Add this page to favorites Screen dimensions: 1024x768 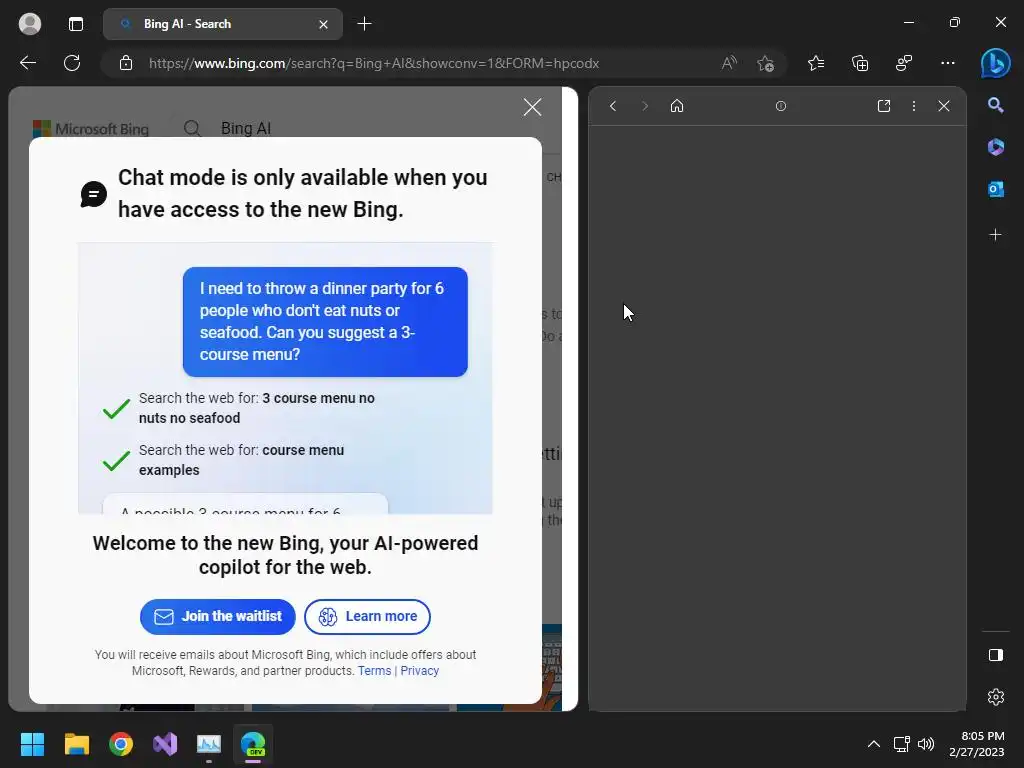(x=765, y=63)
